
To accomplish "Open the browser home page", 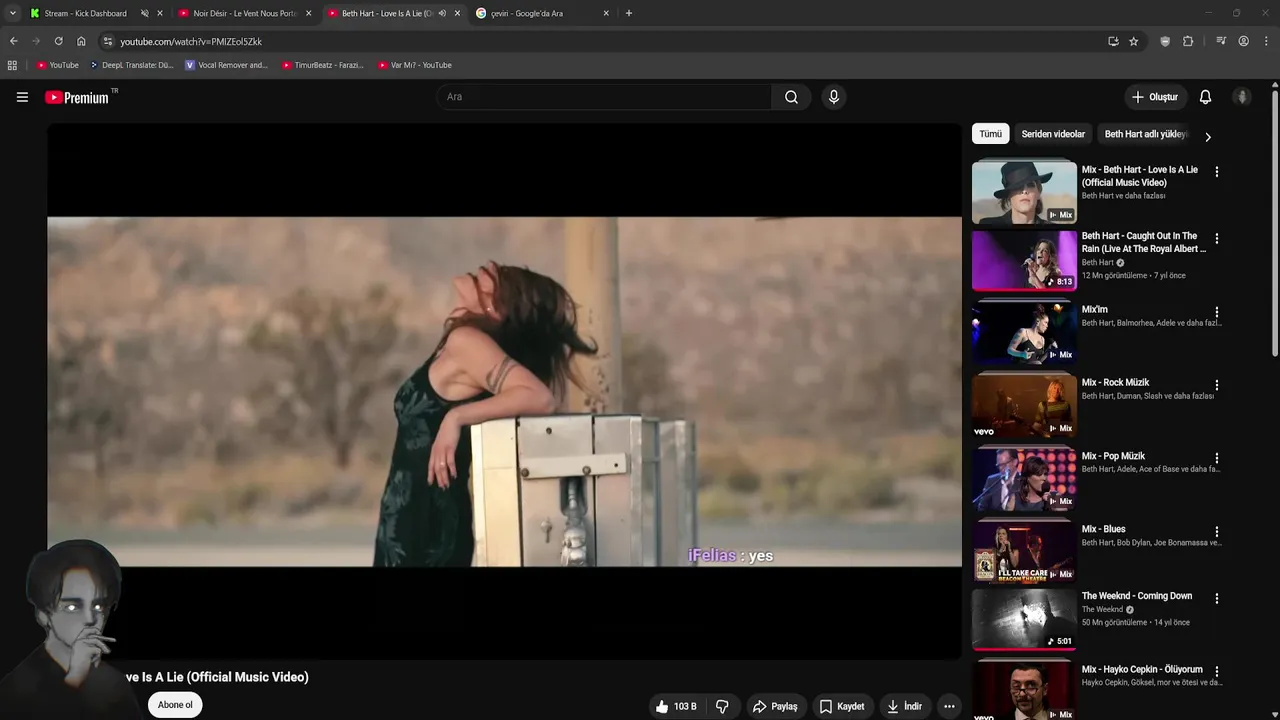I will (x=81, y=41).
